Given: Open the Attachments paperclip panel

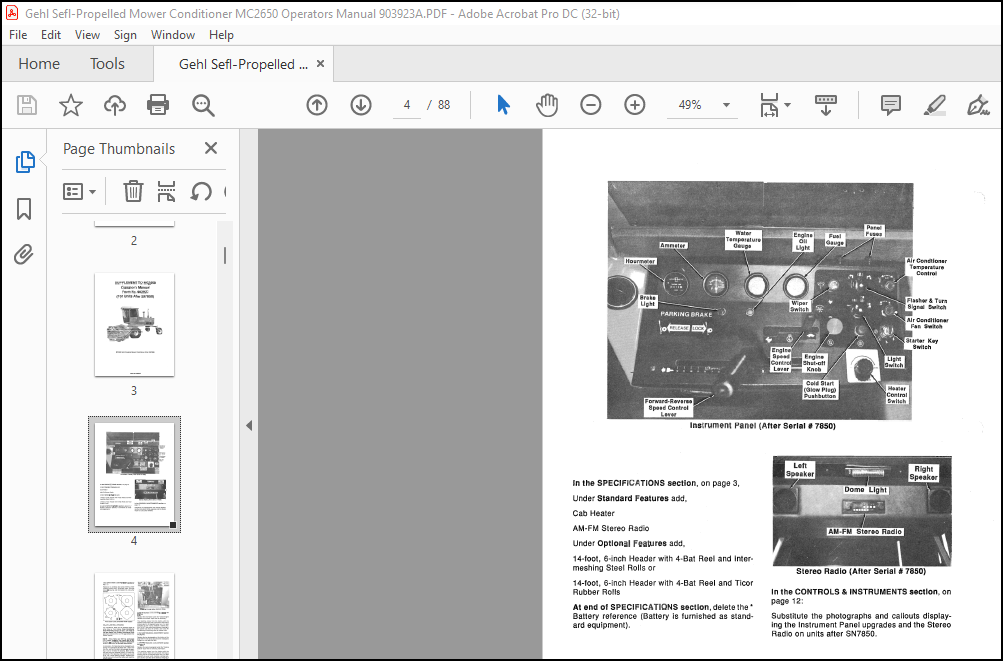Looking at the screenshot, I should [24, 254].
